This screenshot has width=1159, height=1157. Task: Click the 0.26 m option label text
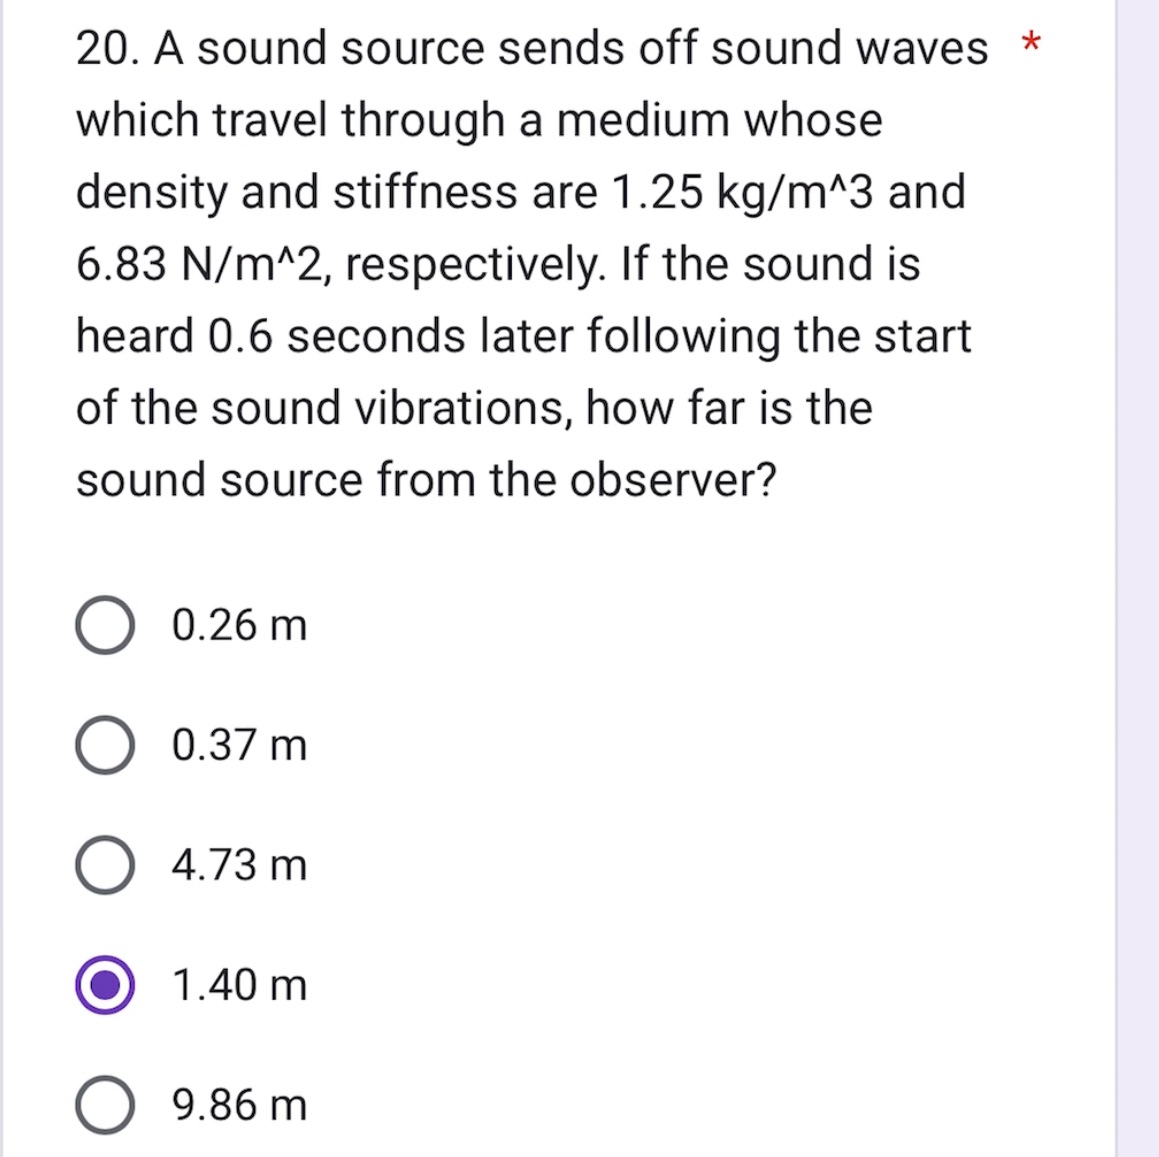(238, 627)
